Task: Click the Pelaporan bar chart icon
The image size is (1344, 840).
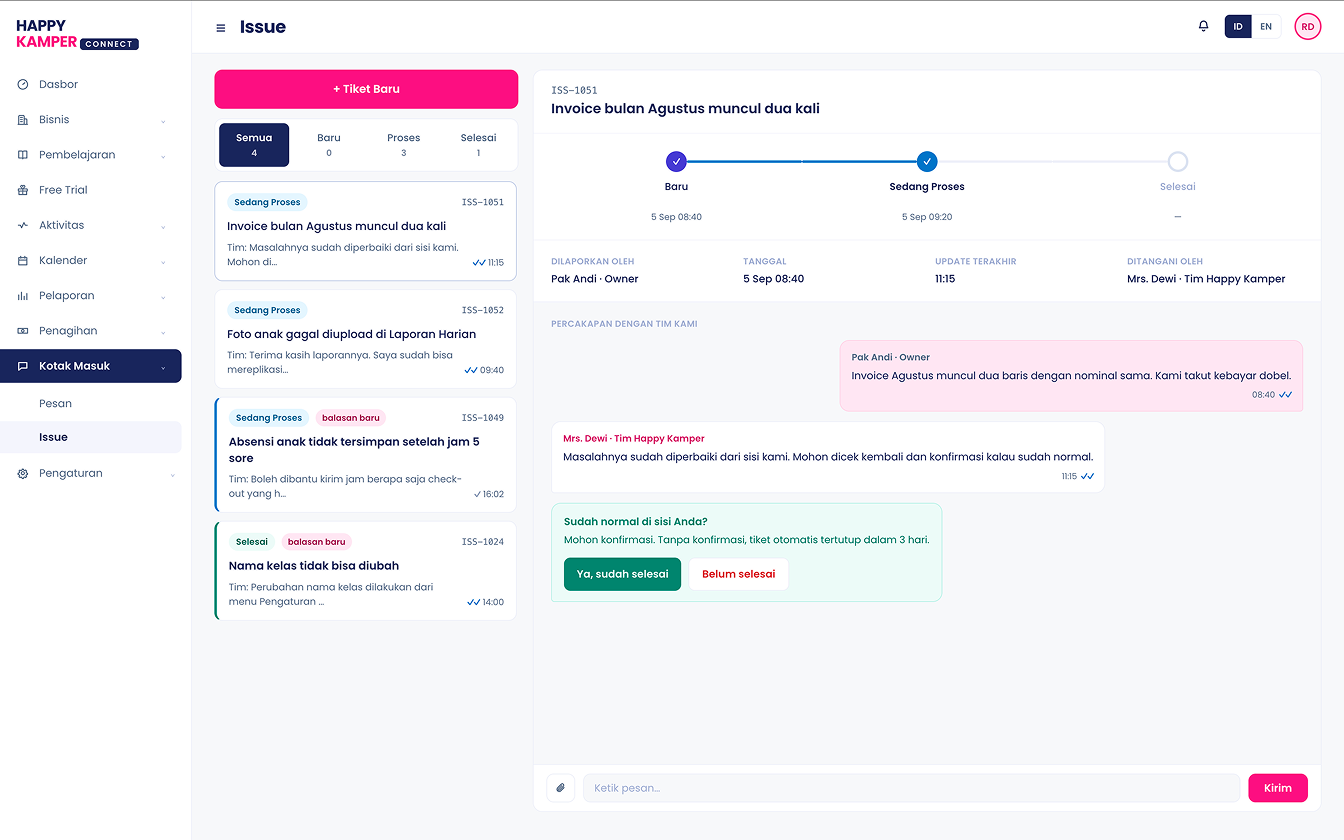Action: pos(23,296)
